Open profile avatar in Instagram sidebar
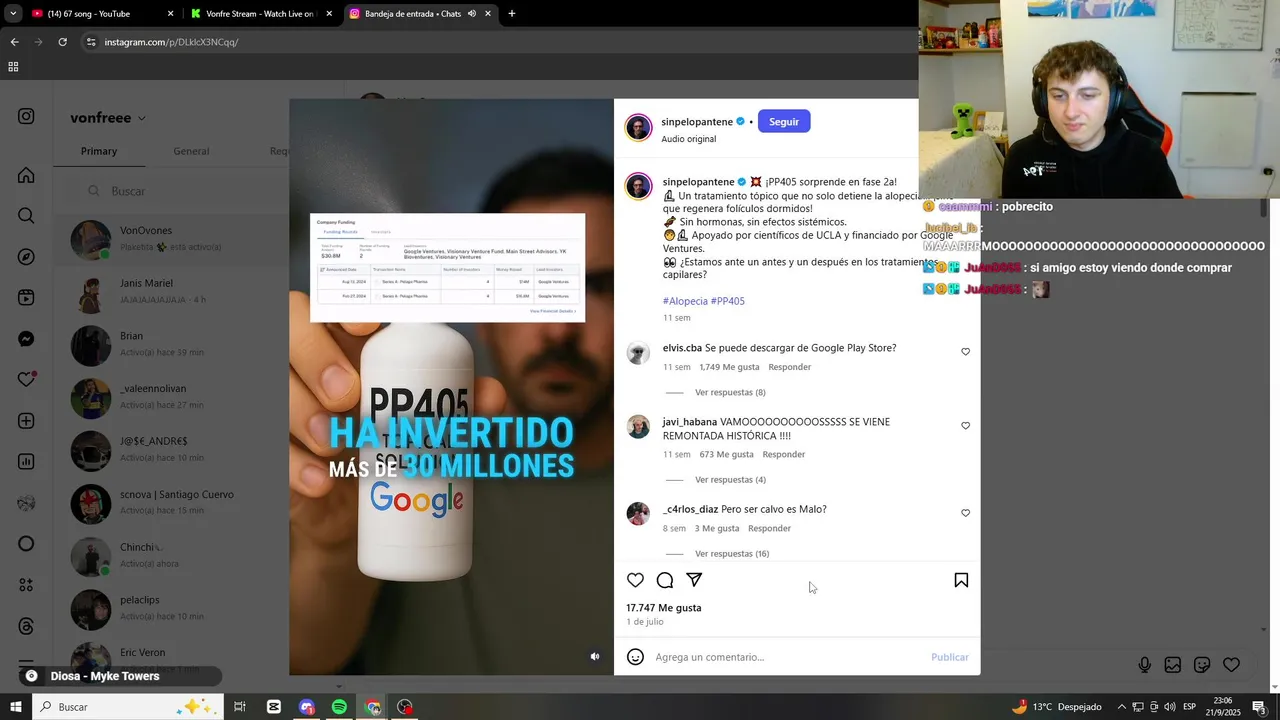The image size is (1280, 720). tap(26, 503)
